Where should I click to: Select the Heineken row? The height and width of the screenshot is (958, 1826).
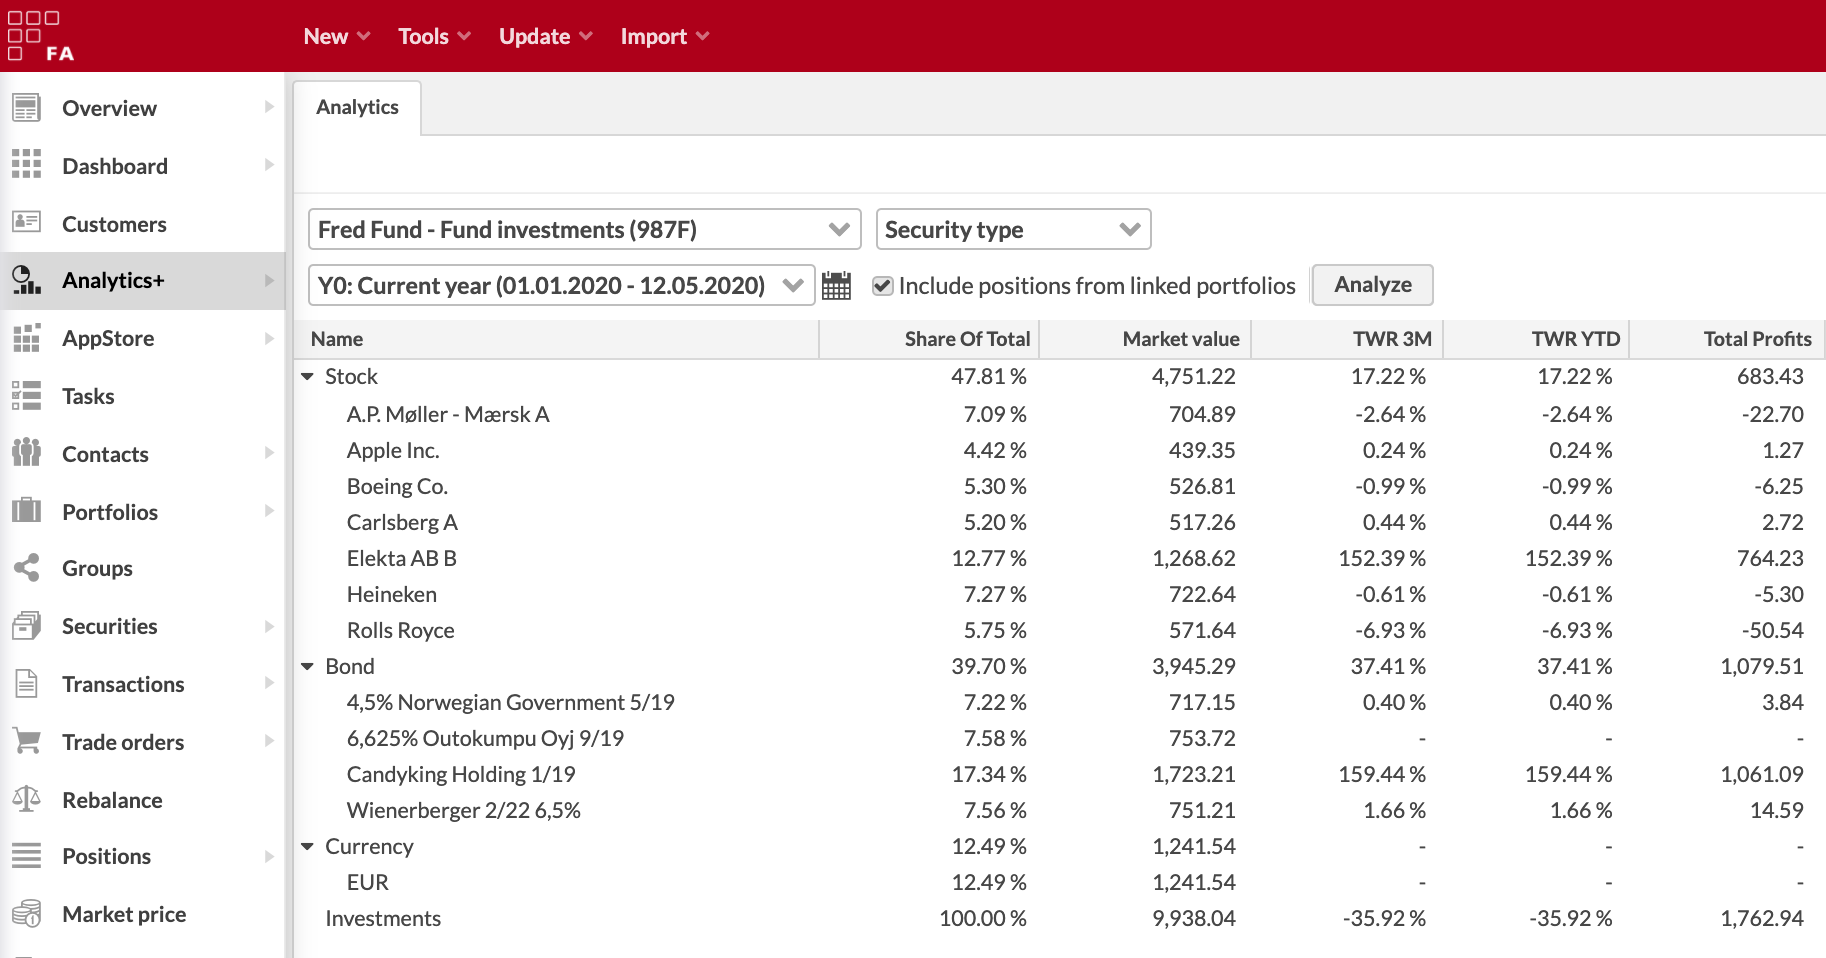point(1060,594)
